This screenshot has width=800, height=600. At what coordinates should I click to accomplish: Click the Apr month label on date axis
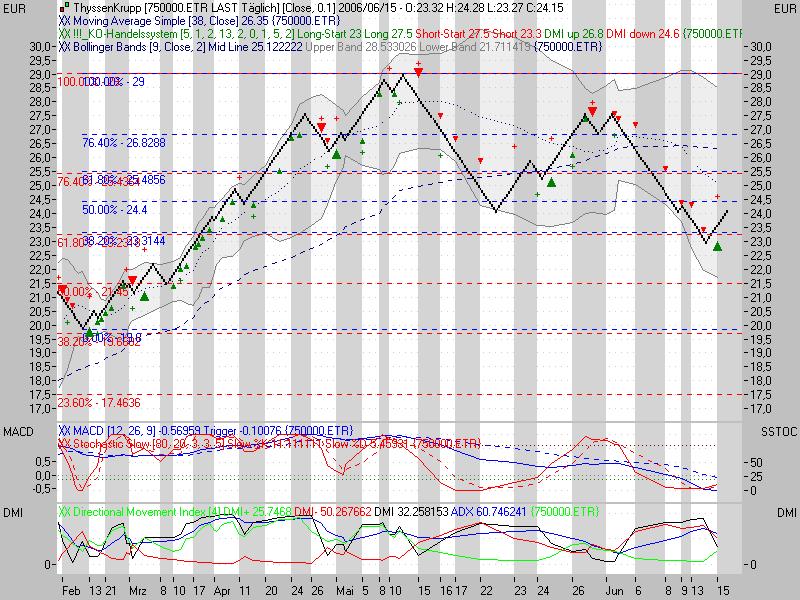(x=222, y=591)
